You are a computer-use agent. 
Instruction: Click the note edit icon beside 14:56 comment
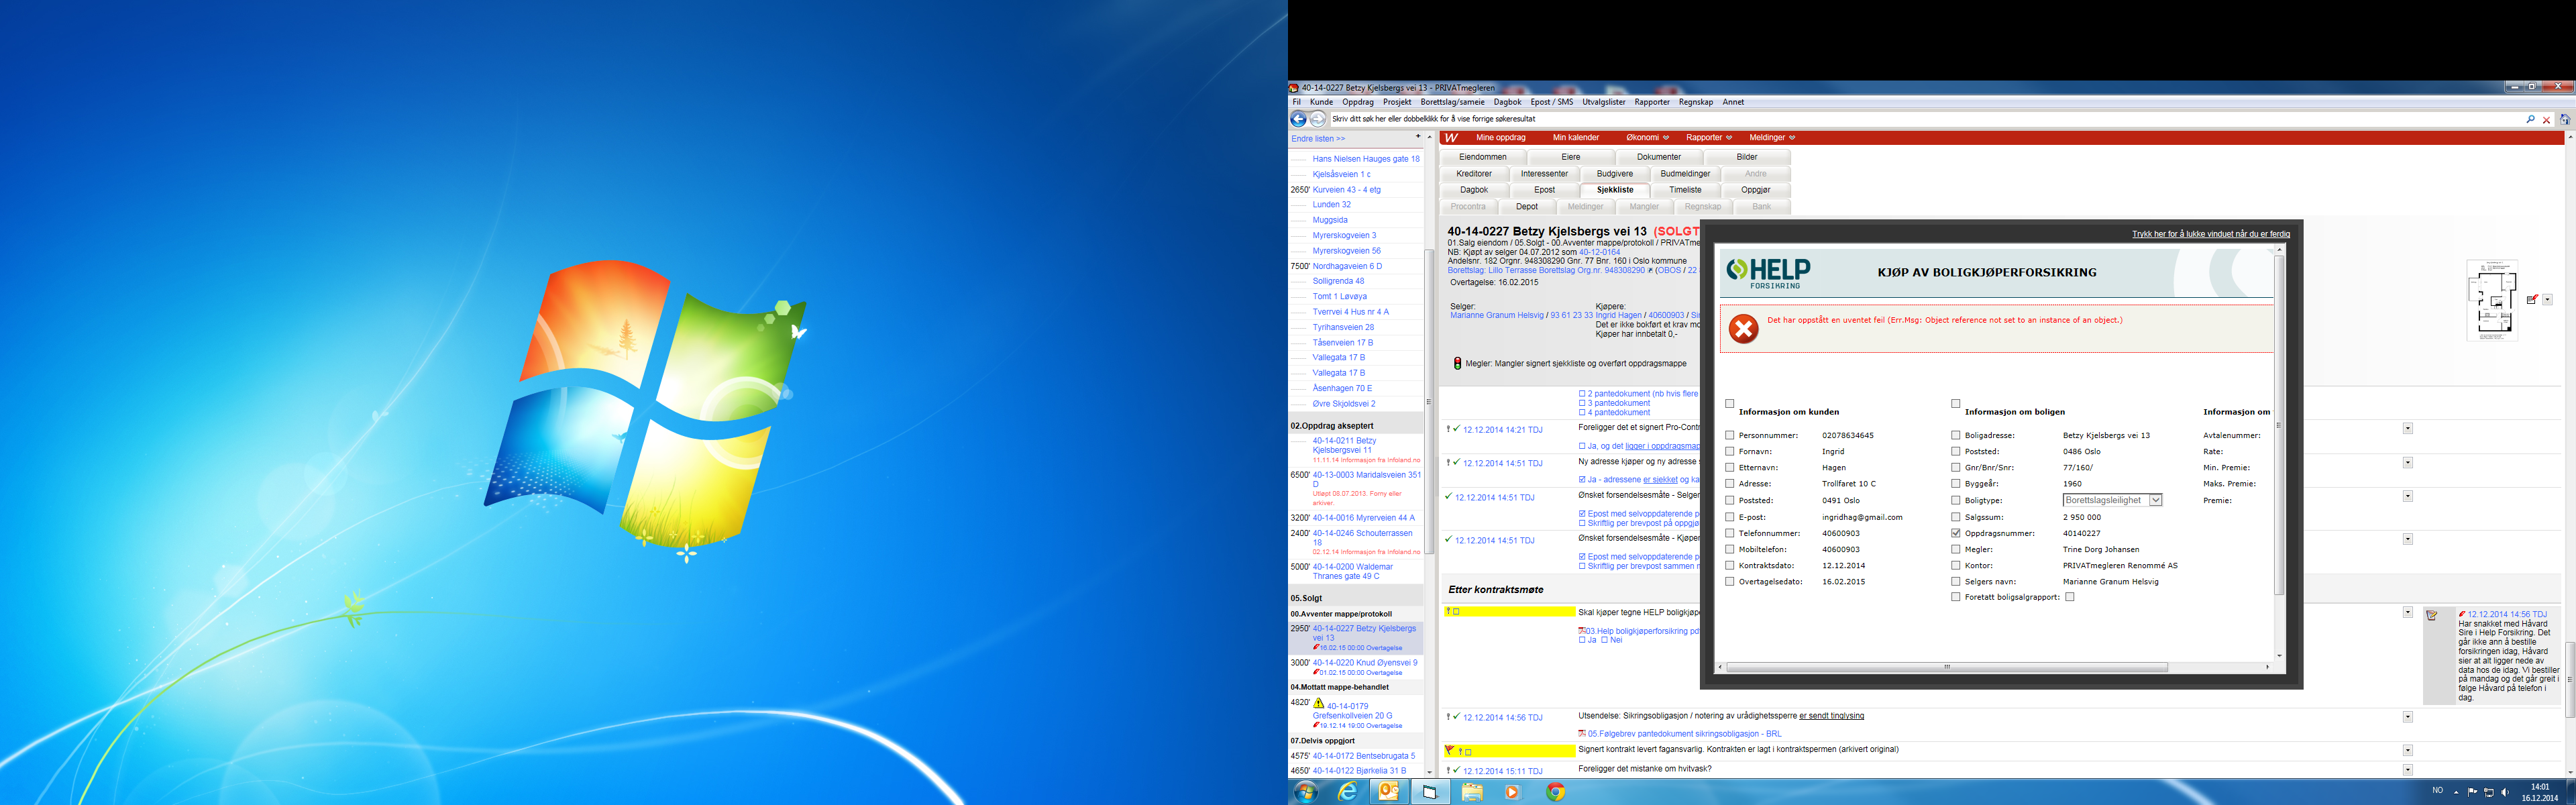[x=2431, y=615]
